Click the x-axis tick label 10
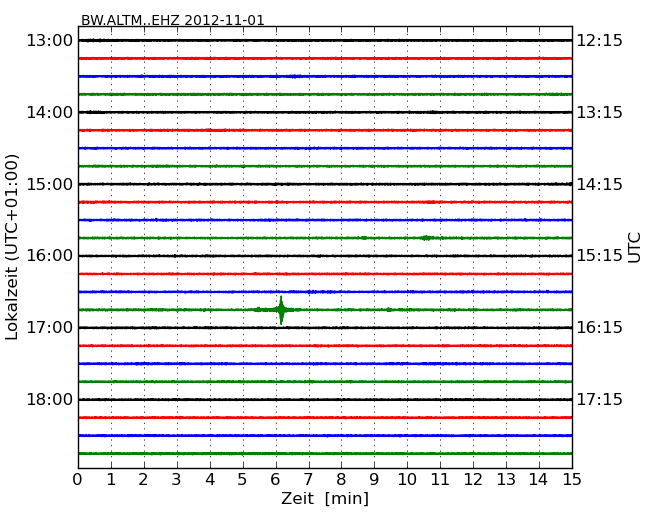Screen dimensions: 650x520 pos(407,479)
